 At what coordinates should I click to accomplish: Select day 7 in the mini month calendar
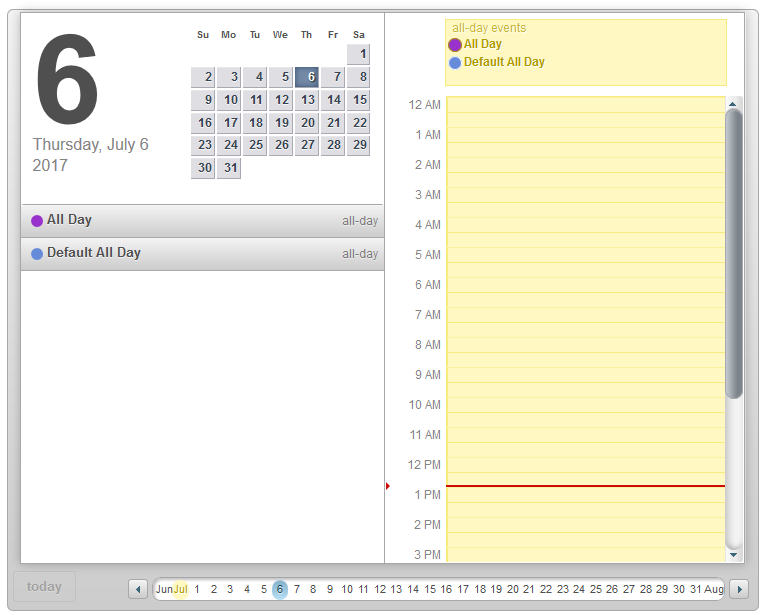(x=333, y=77)
